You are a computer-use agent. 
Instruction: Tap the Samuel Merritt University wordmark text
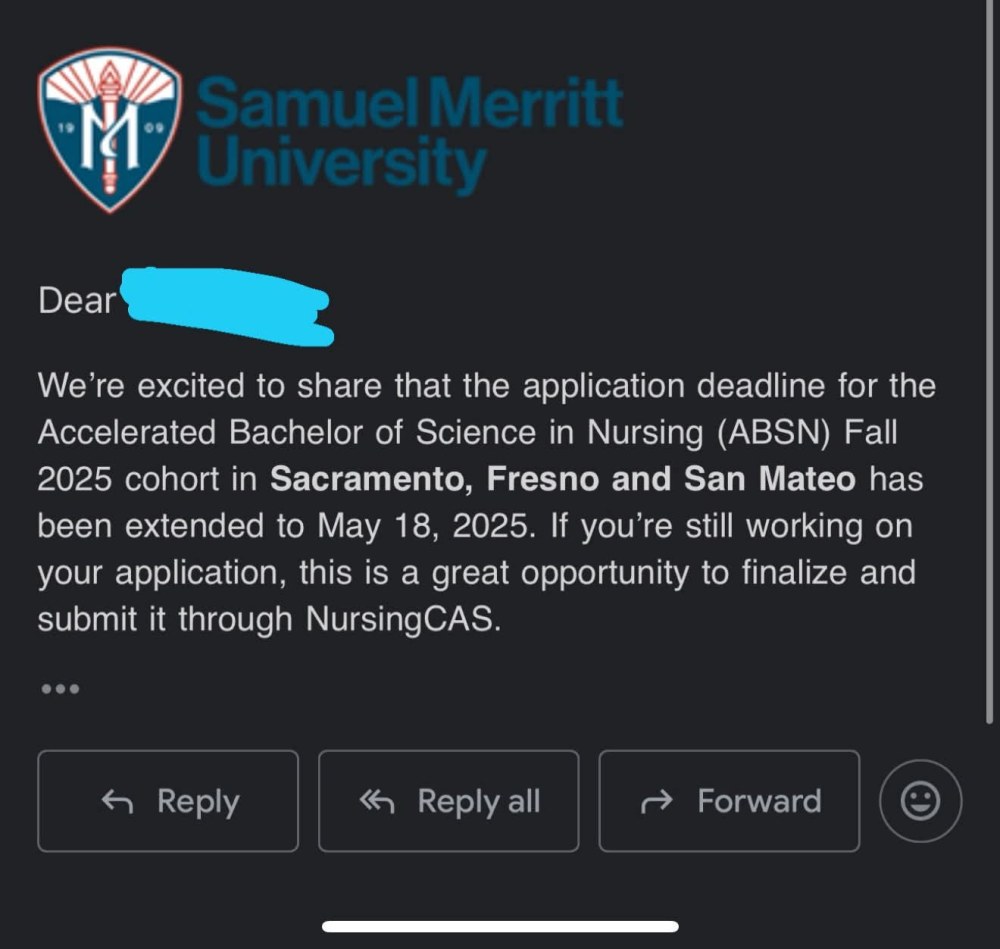(409, 134)
